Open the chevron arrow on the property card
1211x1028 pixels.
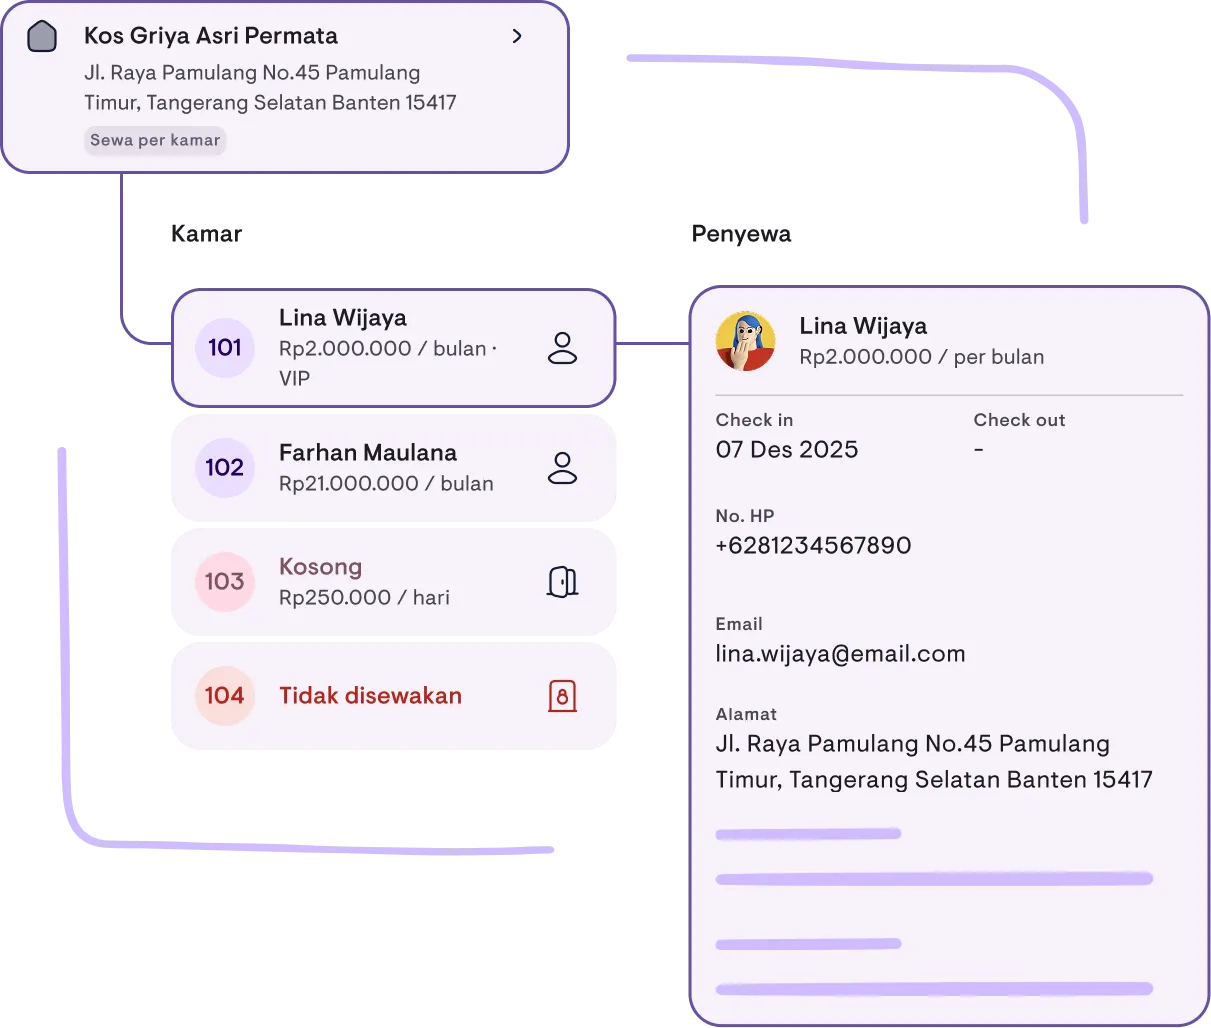[517, 36]
